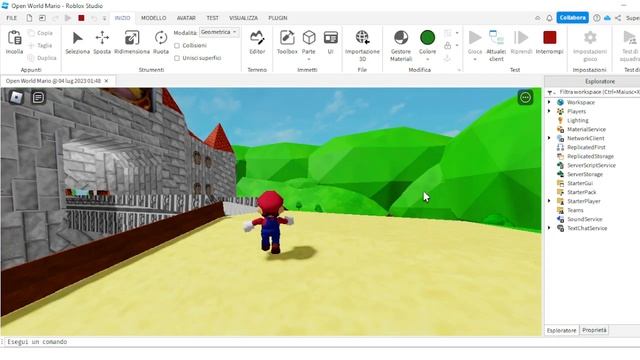Viewport: 640px width, 360px height.
Task: Click the Copia button in Appunti
Action: coord(40,33)
